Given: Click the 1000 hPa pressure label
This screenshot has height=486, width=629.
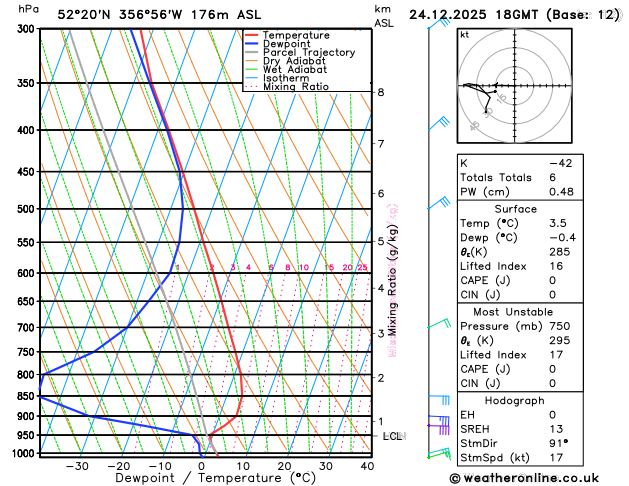Looking at the screenshot, I should point(24,454).
